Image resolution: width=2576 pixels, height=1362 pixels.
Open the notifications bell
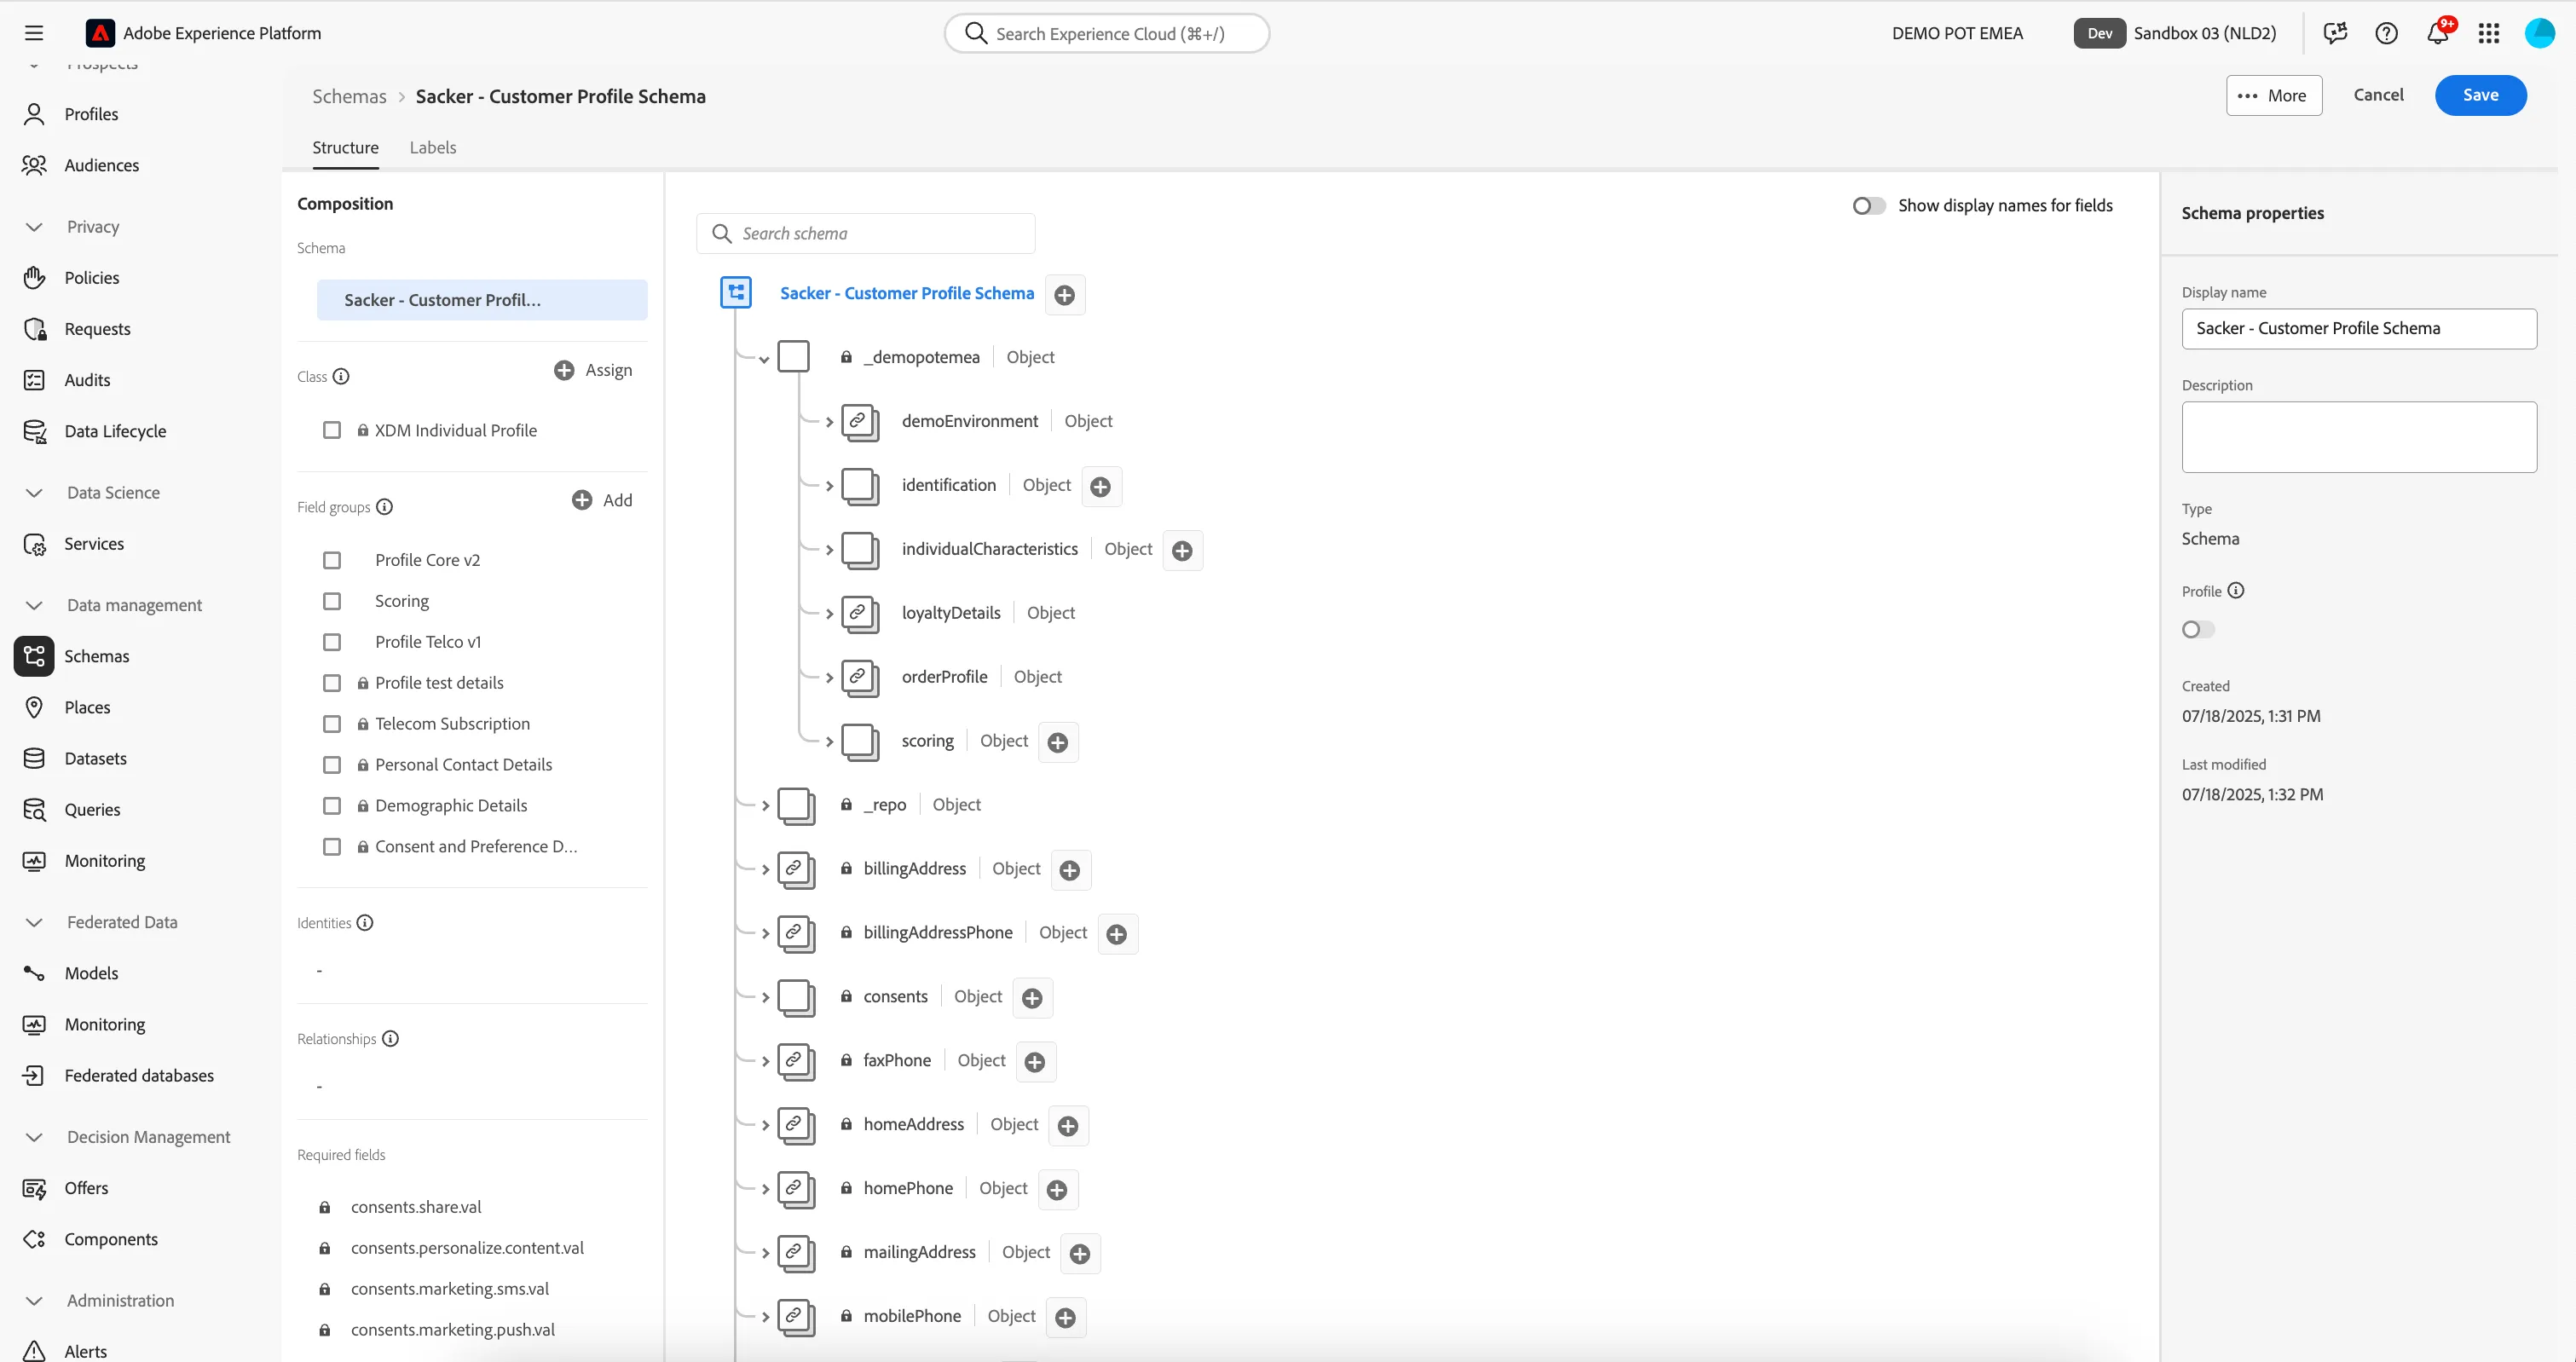[x=2438, y=33]
